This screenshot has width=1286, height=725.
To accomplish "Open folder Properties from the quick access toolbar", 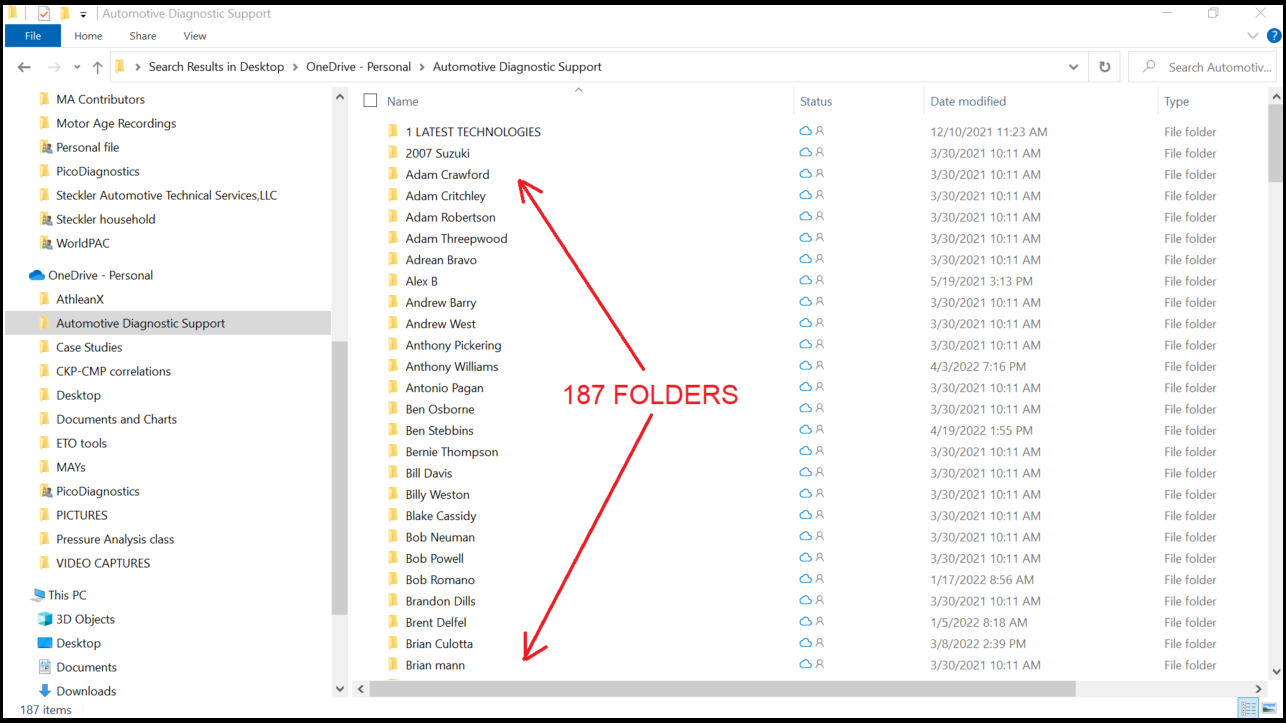I will click(43, 13).
